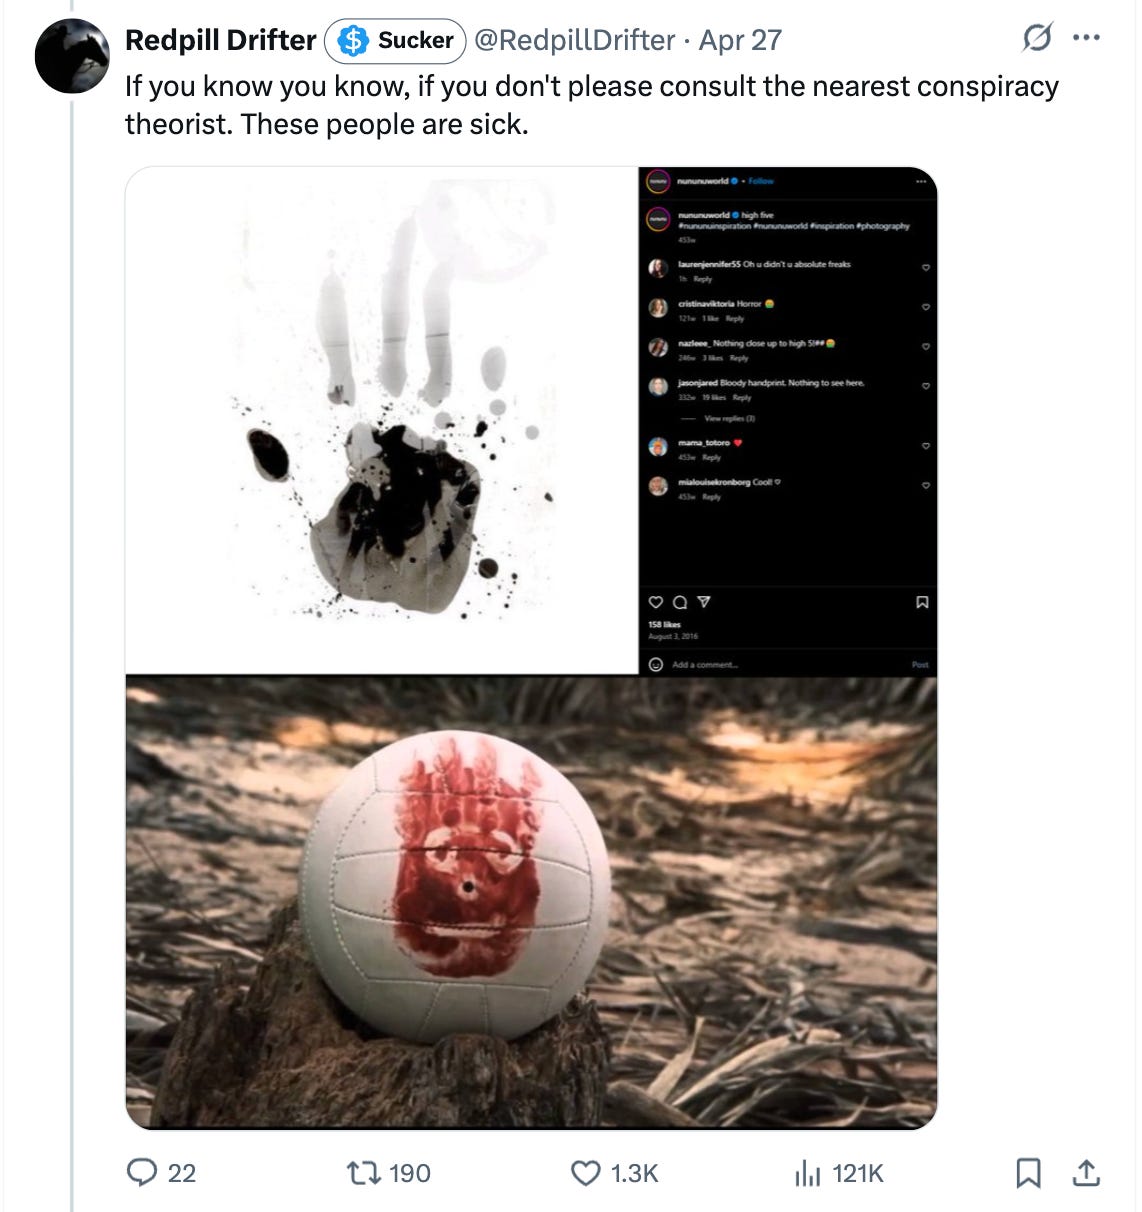The image size is (1142, 1212).
Task: Open the comment bubble icon on the Instagram post
Action: [x=679, y=602]
